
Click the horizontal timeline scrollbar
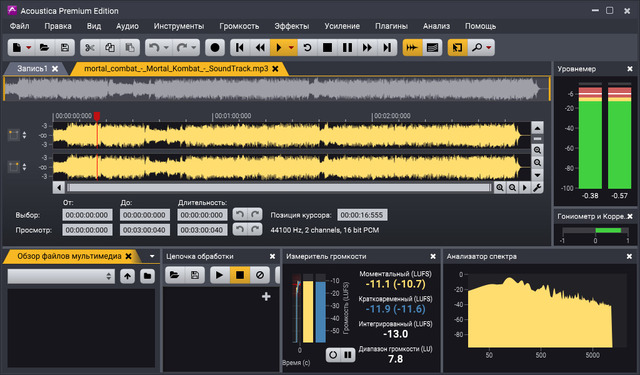(x=279, y=188)
